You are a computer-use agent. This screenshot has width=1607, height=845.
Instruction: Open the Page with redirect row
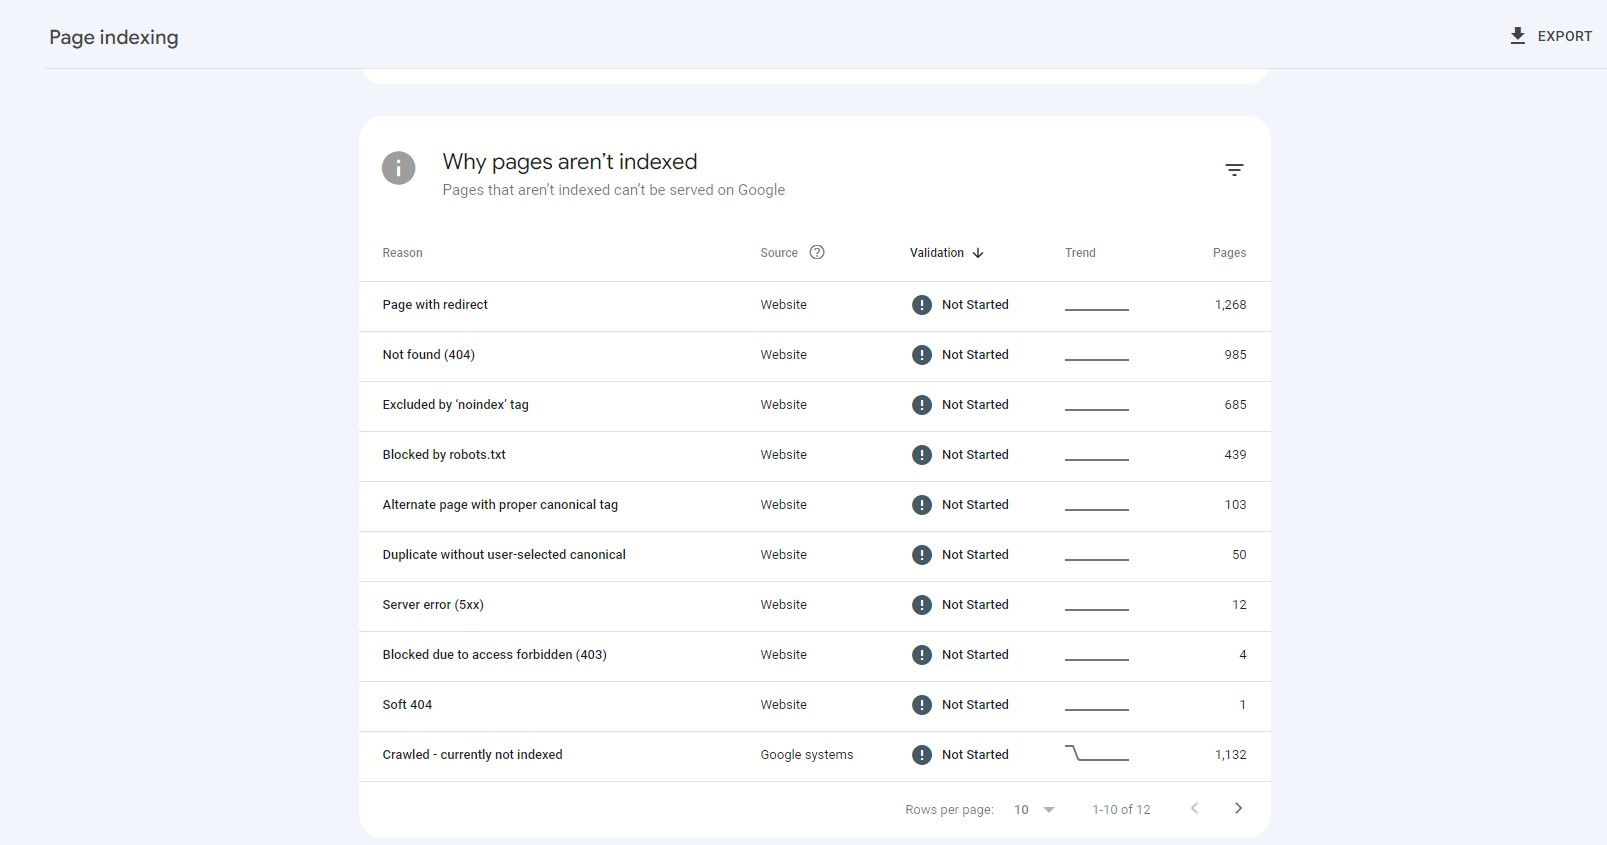[x=435, y=305]
